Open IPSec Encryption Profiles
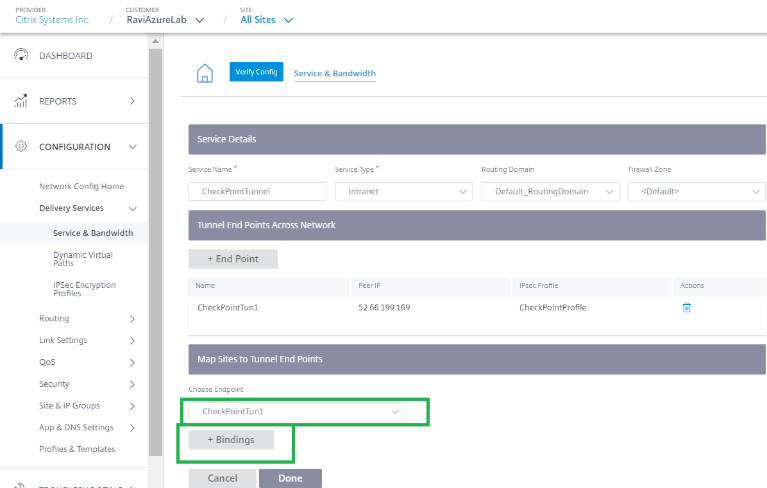The image size is (767, 488). pos(85,289)
